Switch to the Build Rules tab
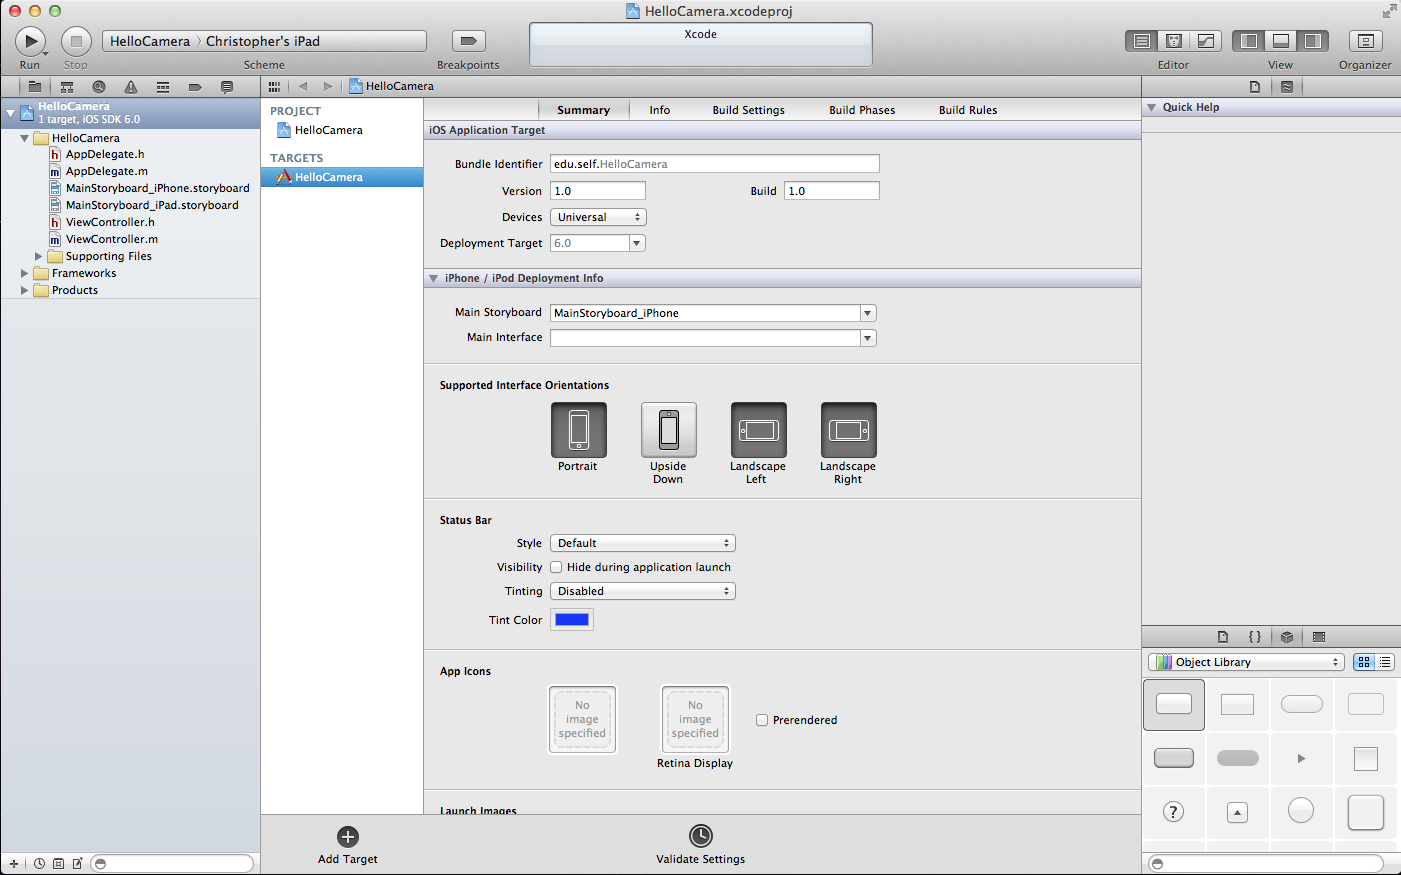 pos(968,110)
